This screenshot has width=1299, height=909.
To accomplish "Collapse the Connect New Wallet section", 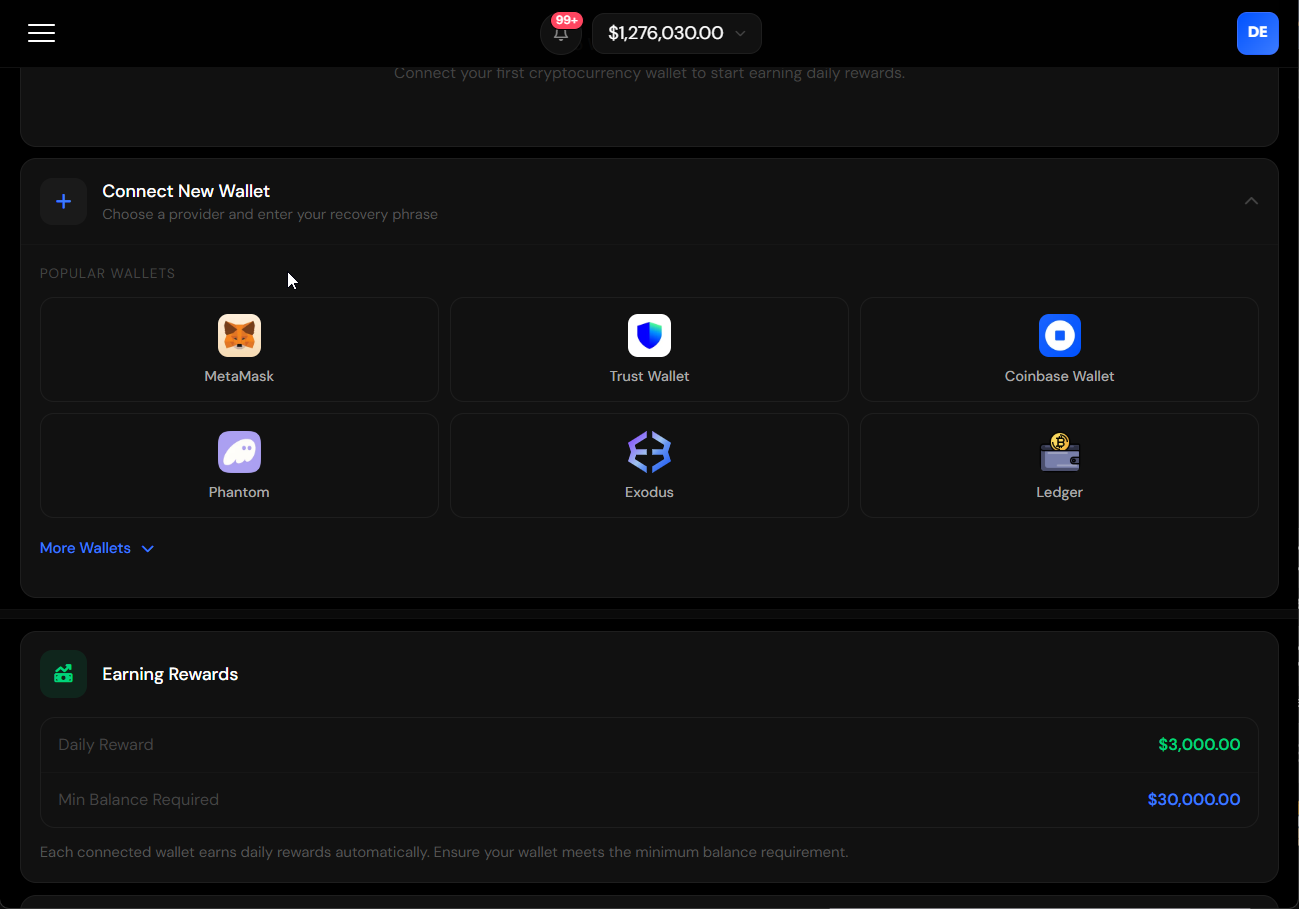I will point(1251,201).
